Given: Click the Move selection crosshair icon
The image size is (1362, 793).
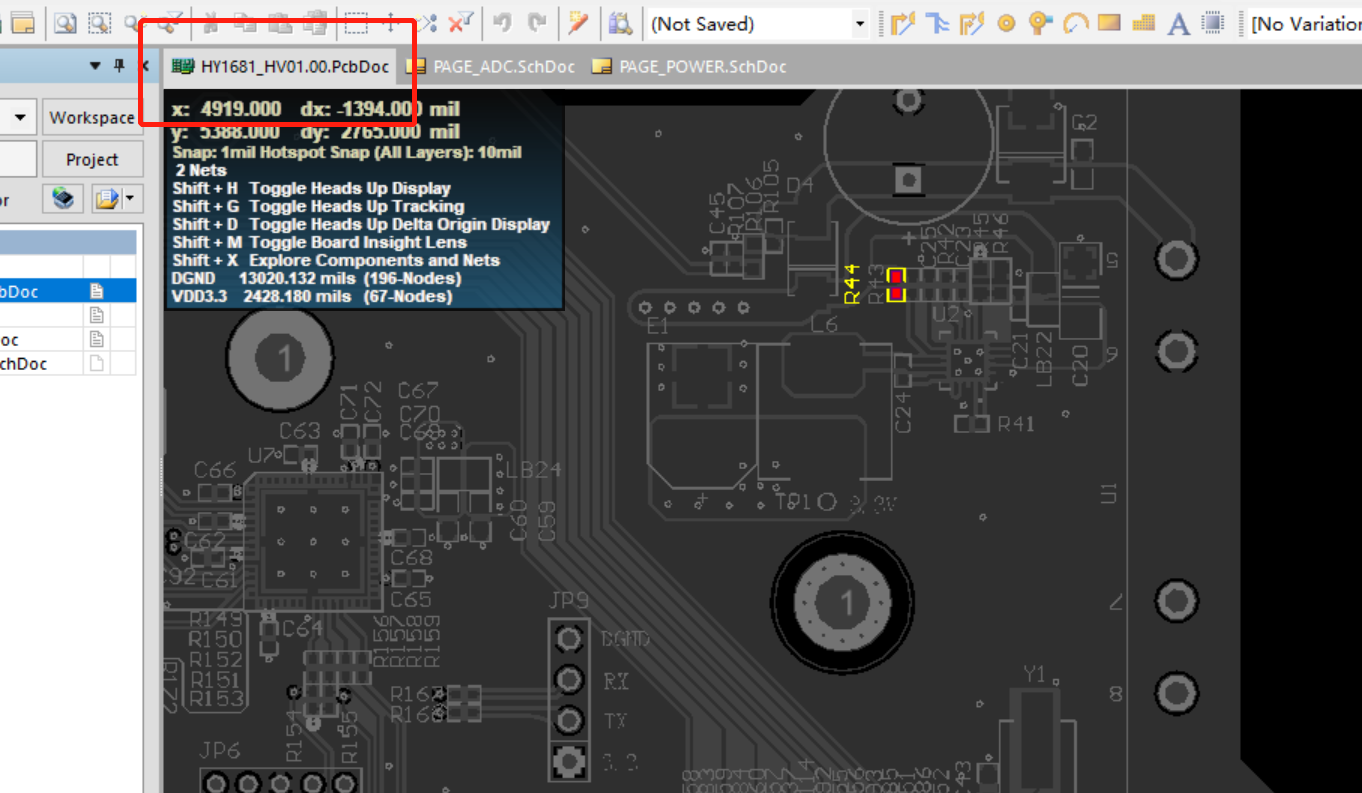Looking at the screenshot, I should pyautogui.click(x=391, y=22).
